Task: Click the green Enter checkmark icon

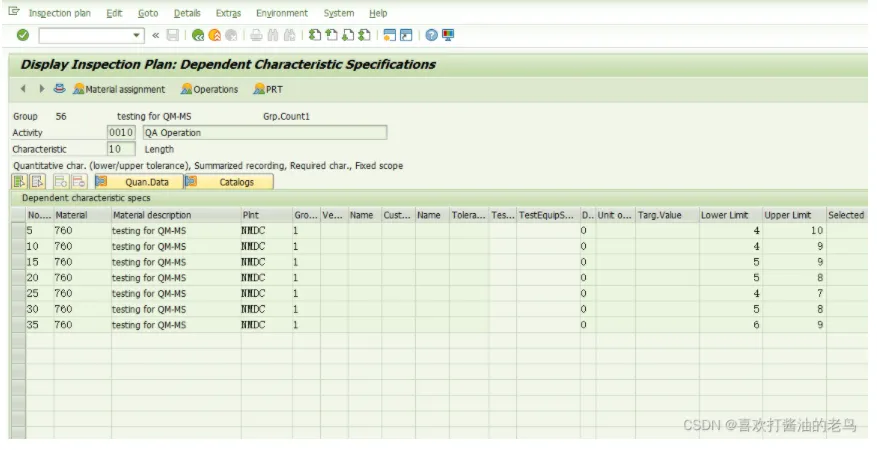Action: (x=22, y=35)
